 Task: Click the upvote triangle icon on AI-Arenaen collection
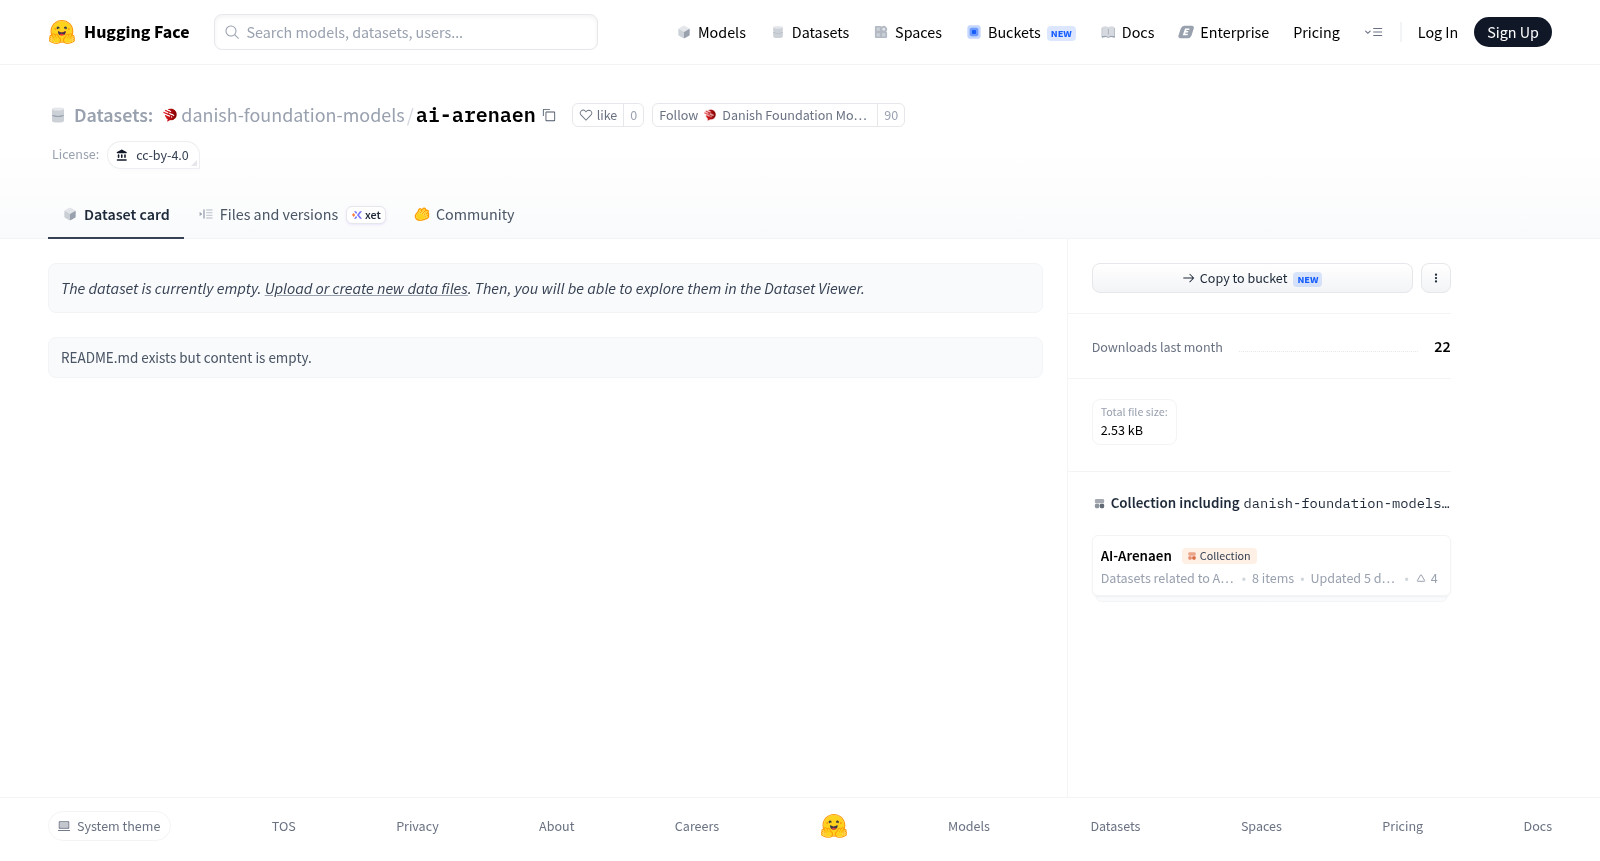(1421, 578)
